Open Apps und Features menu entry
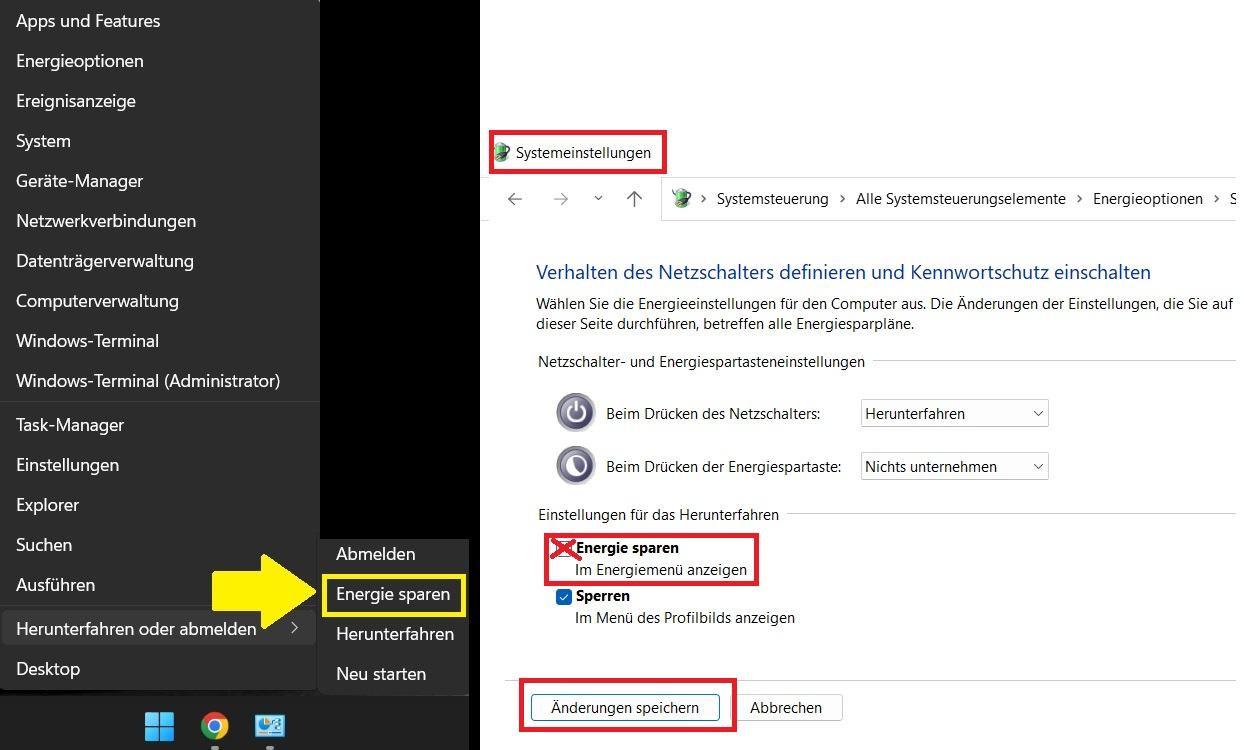This screenshot has width=1244, height=750. point(160,21)
